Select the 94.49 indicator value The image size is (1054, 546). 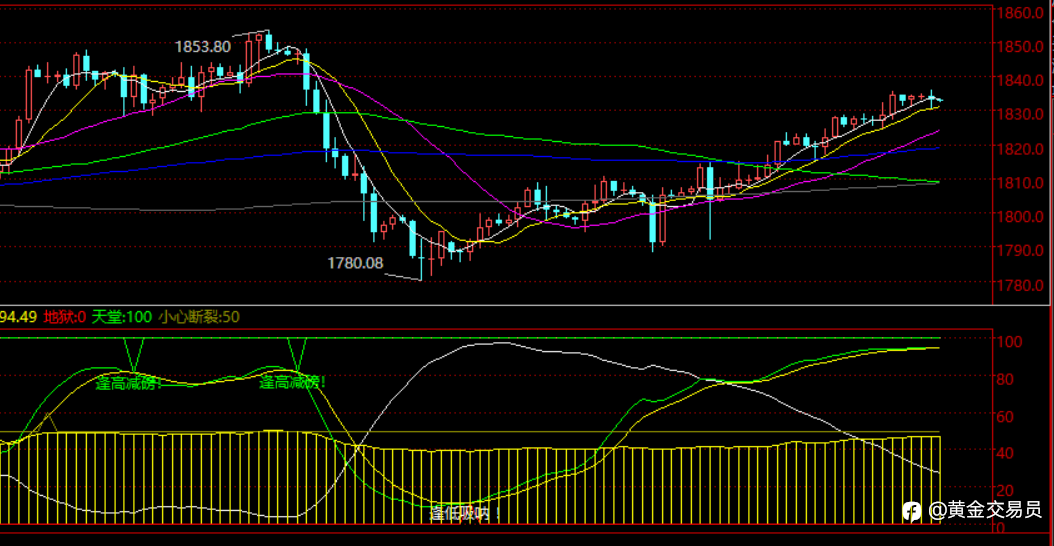coord(19,317)
